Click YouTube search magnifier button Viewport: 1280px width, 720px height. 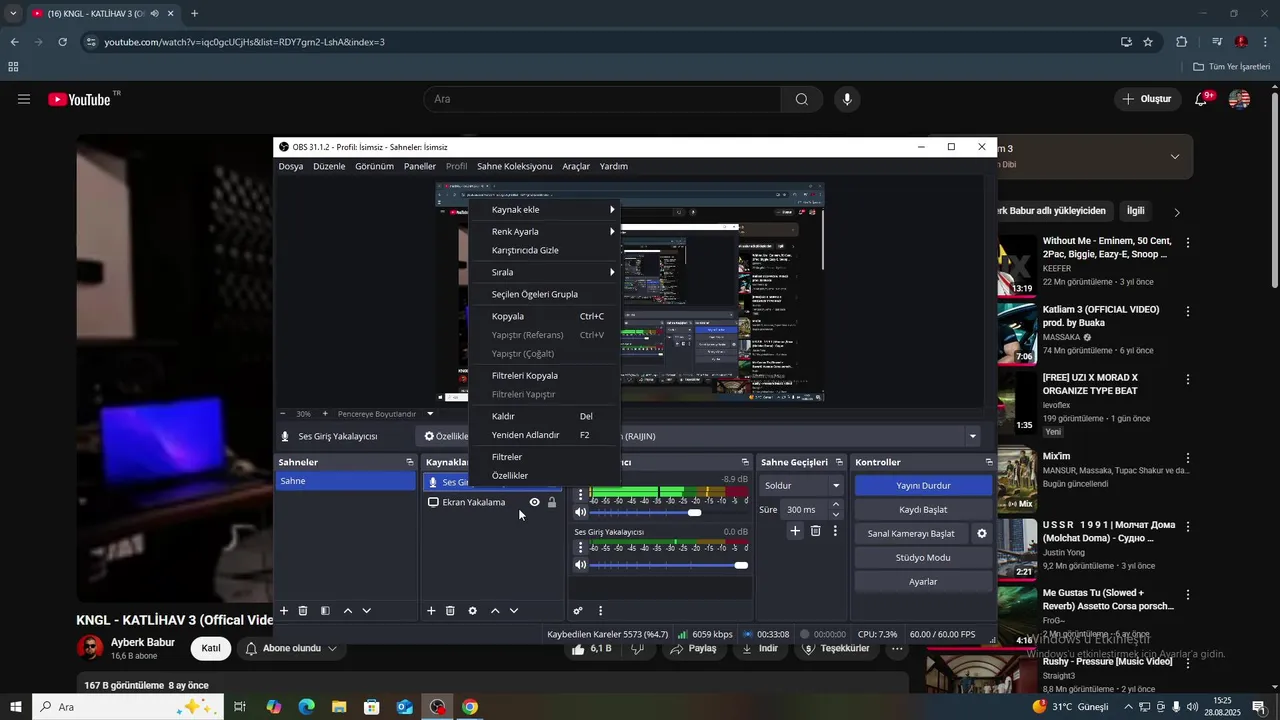coord(802,99)
